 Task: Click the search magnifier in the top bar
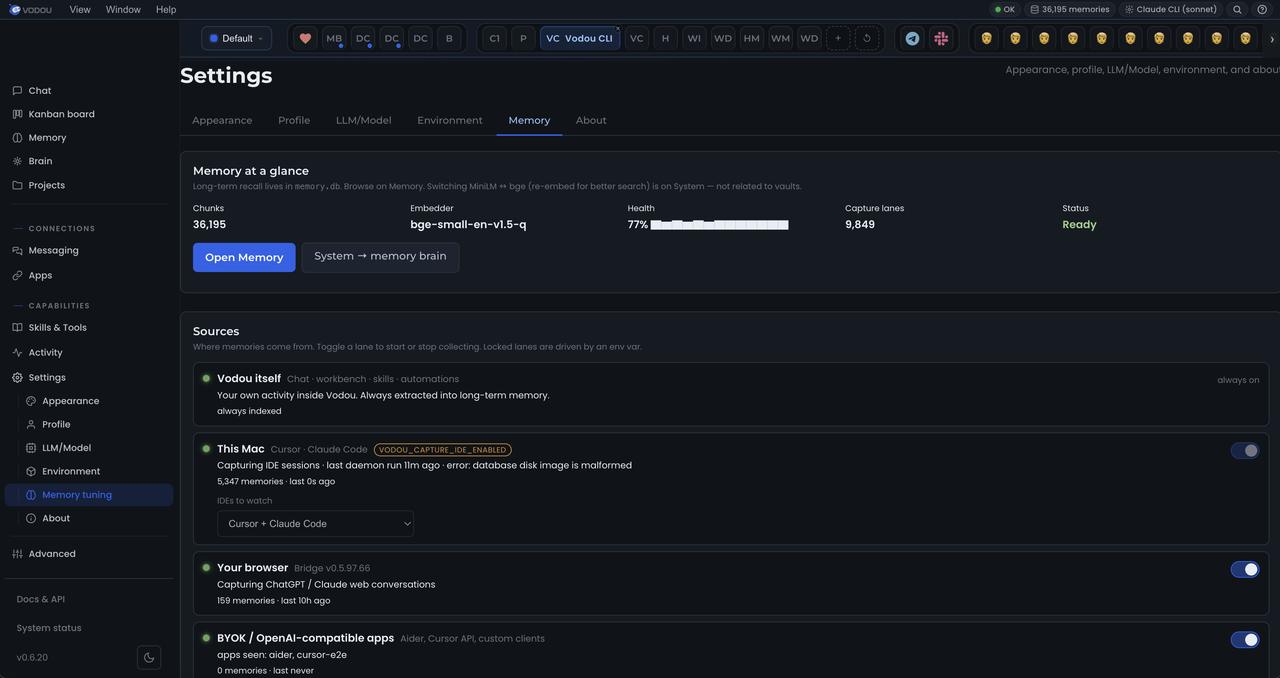tap(1237, 9)
